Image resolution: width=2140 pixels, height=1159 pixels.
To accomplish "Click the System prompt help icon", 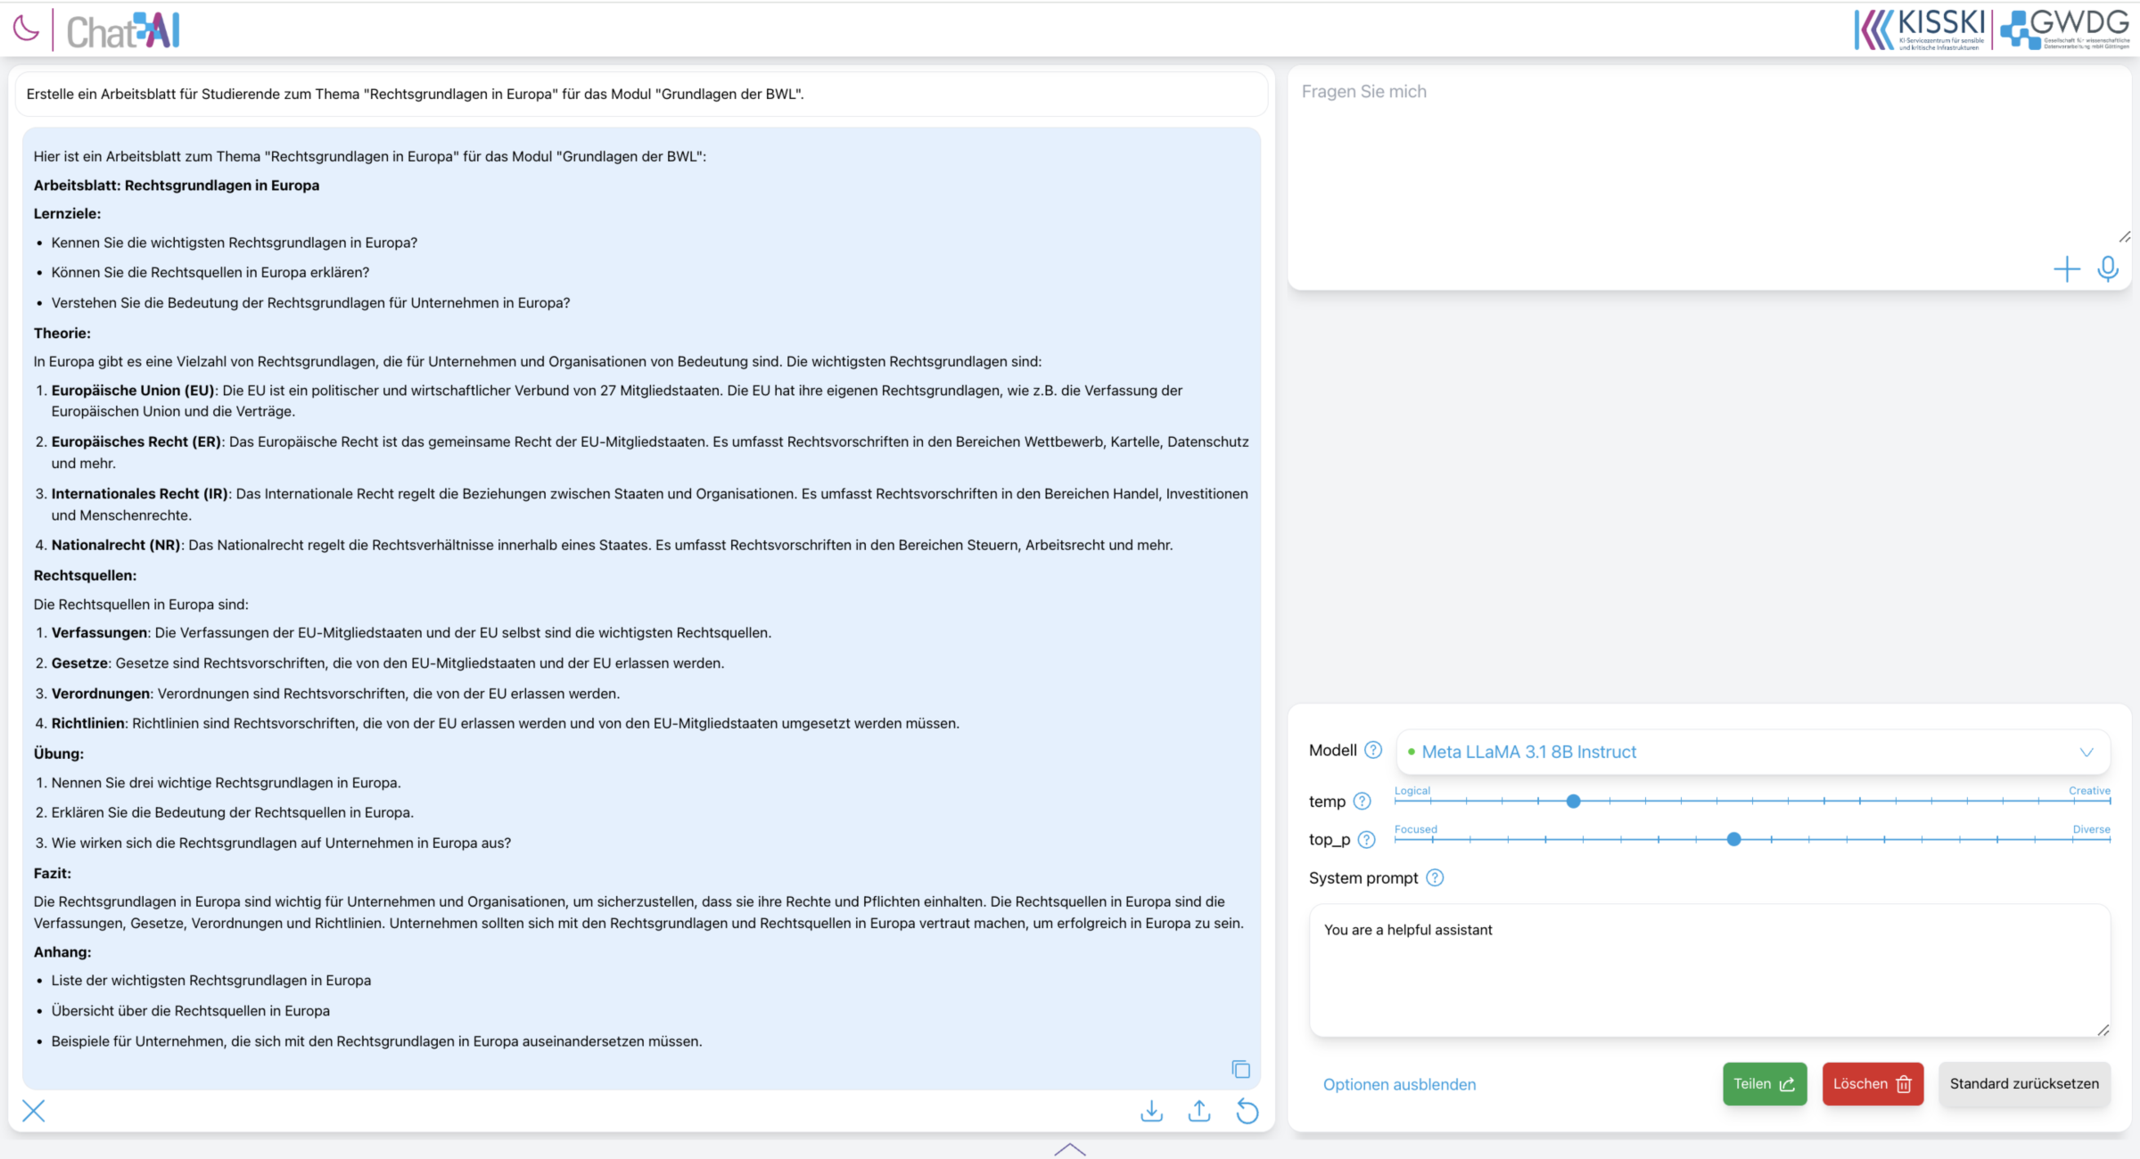I will tap(1437, 878).
